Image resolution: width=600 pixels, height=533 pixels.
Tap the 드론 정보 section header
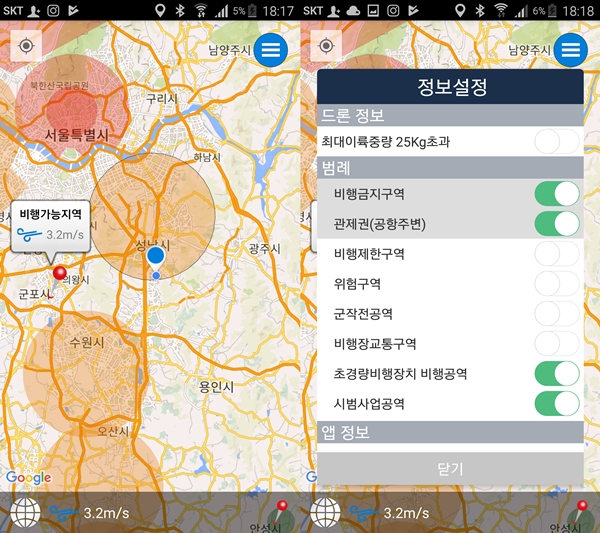[x=450, y=115]
